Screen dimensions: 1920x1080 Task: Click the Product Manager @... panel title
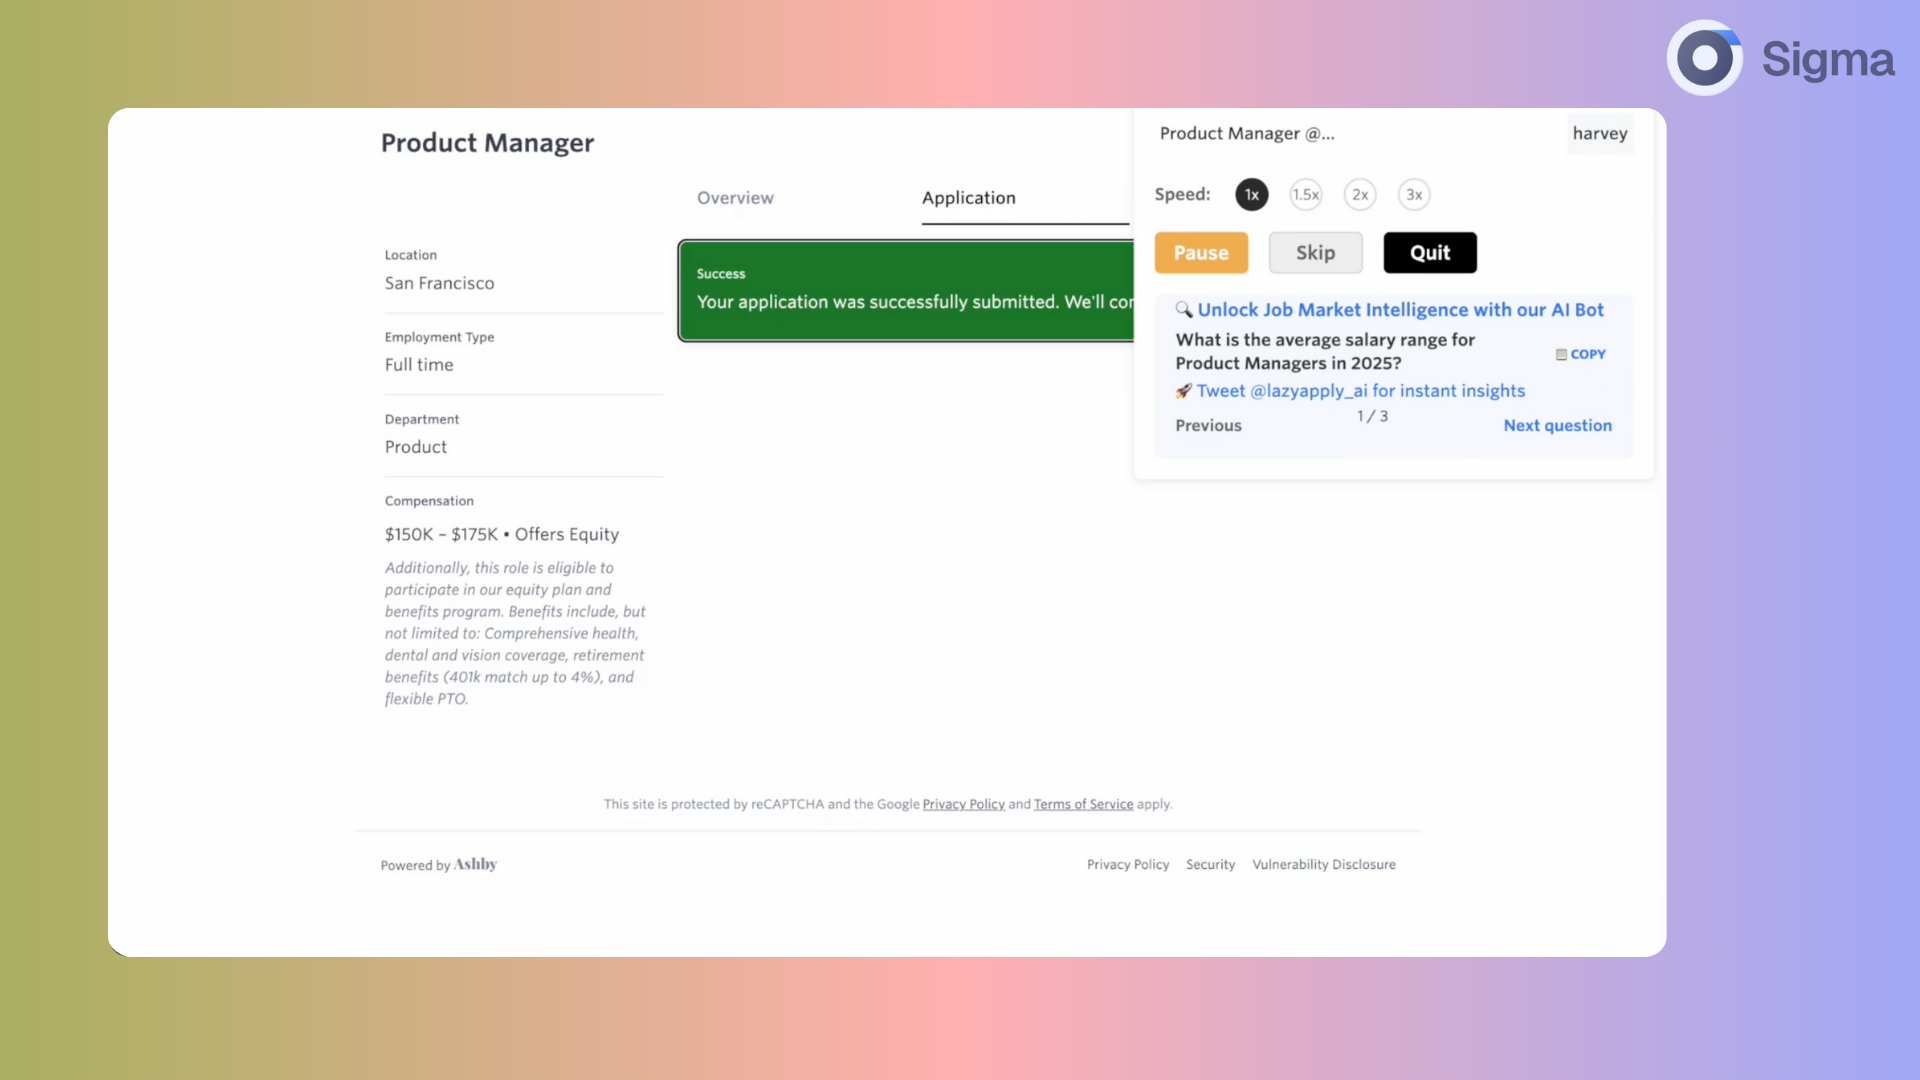(x=1246, y=133)
